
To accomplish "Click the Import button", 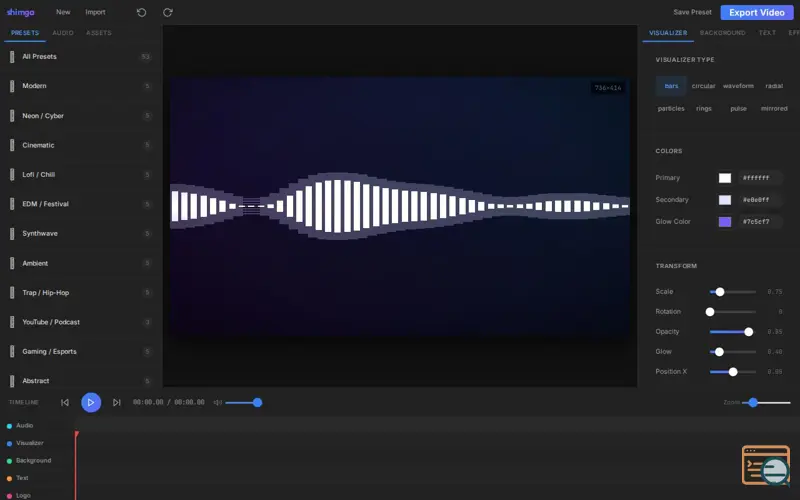I will coord(95,12).
